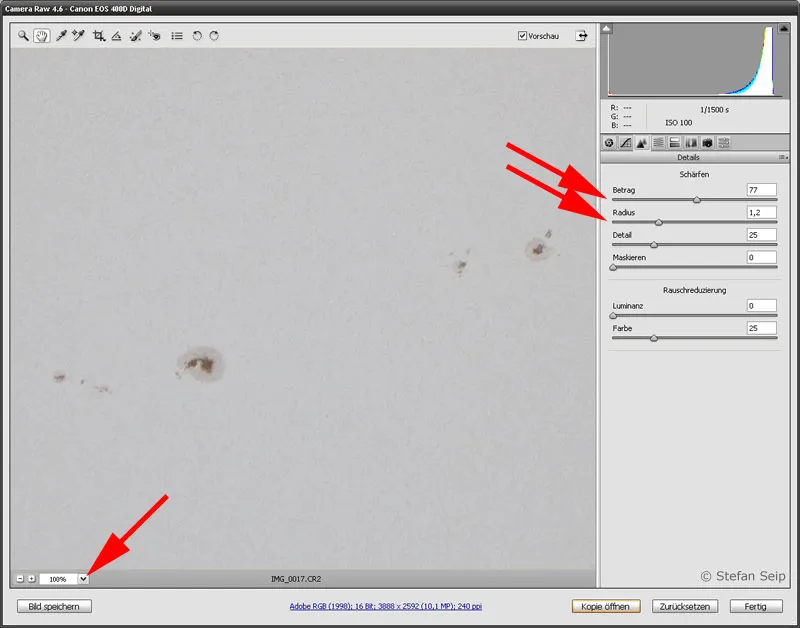Click the Detail slider handle
Viewport: 800px width, 628px height.
tap(654, 245)
